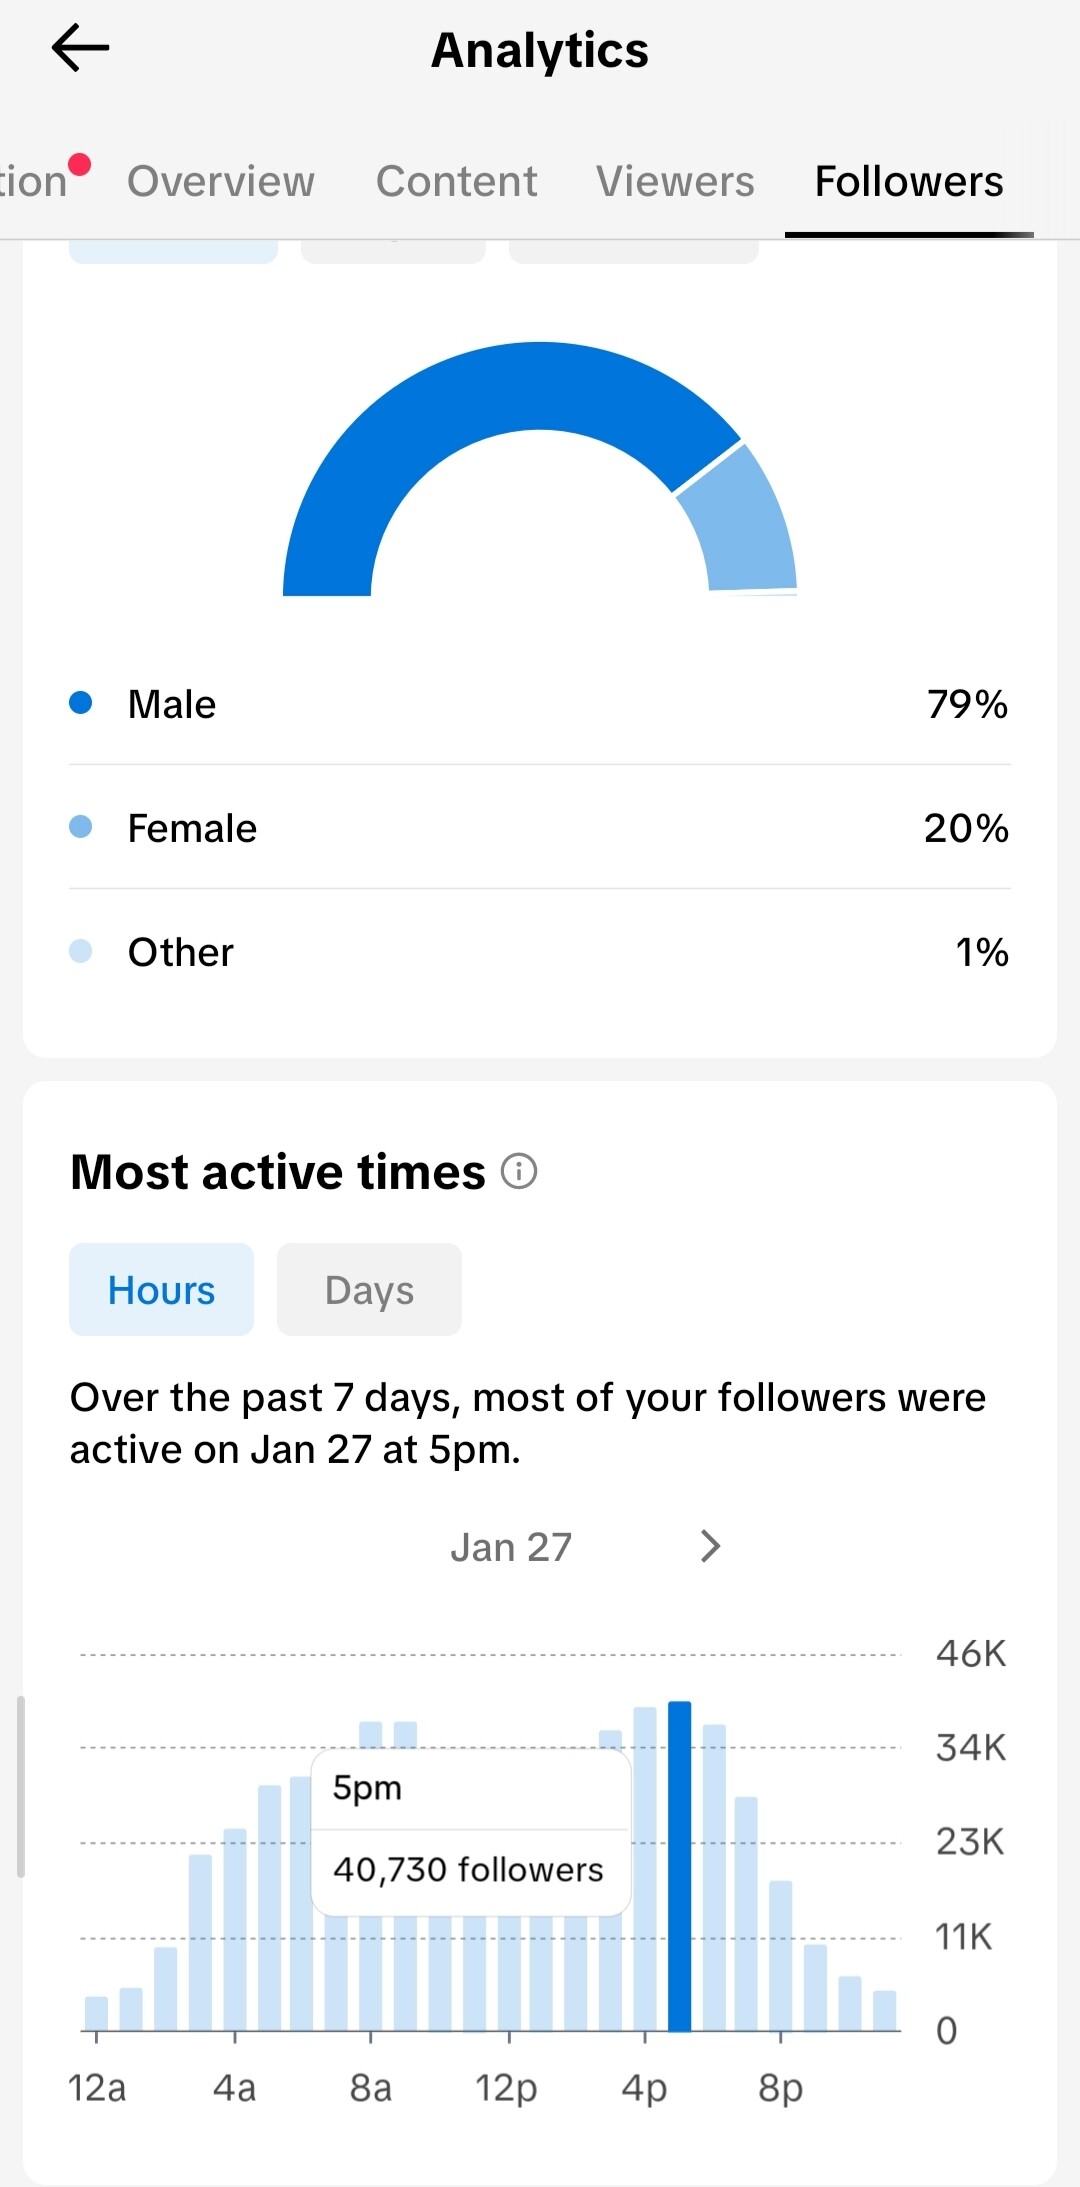Tap the Female 20% row

[540, 828]
